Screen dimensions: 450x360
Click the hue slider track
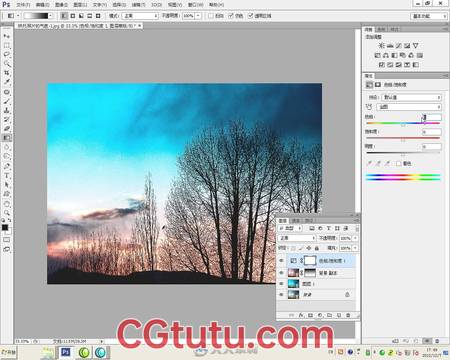click(403, 123)
